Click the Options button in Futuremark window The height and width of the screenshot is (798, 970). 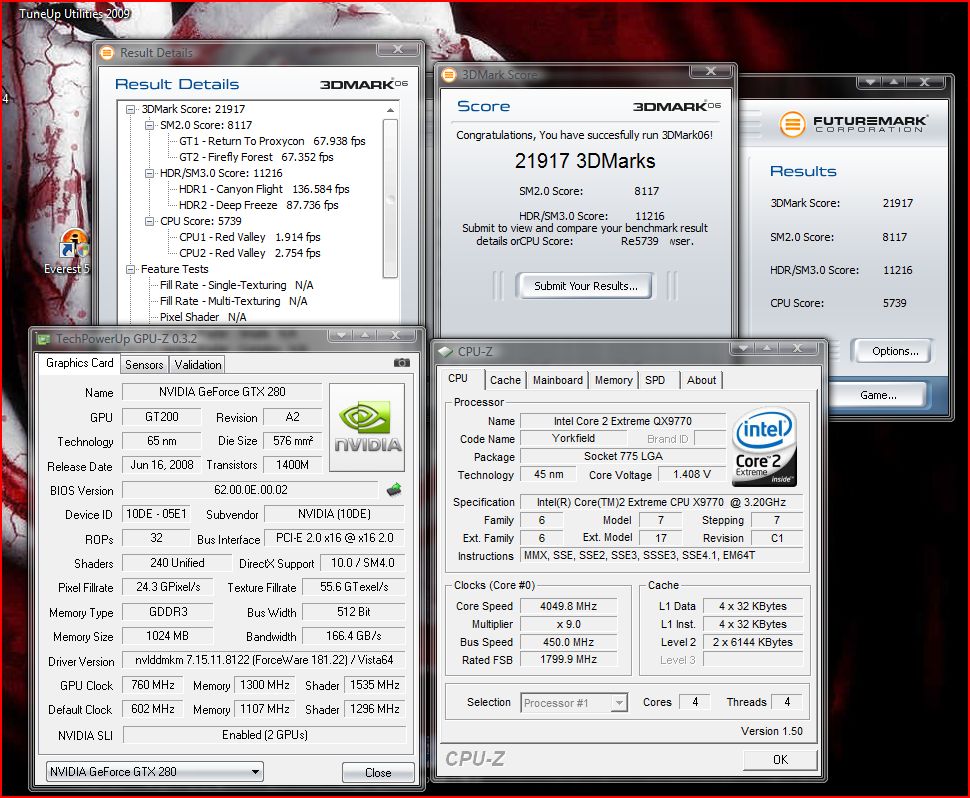click(x=895, y=351)
